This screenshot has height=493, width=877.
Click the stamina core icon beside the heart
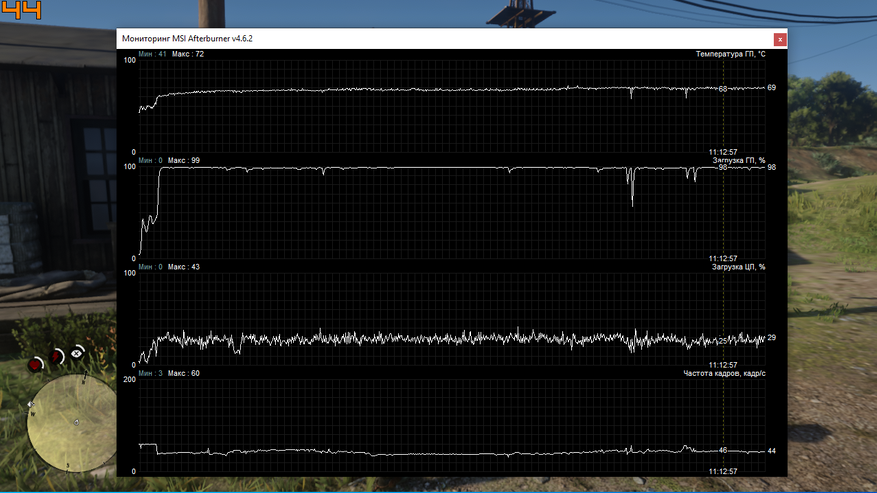tap(57, 355)
